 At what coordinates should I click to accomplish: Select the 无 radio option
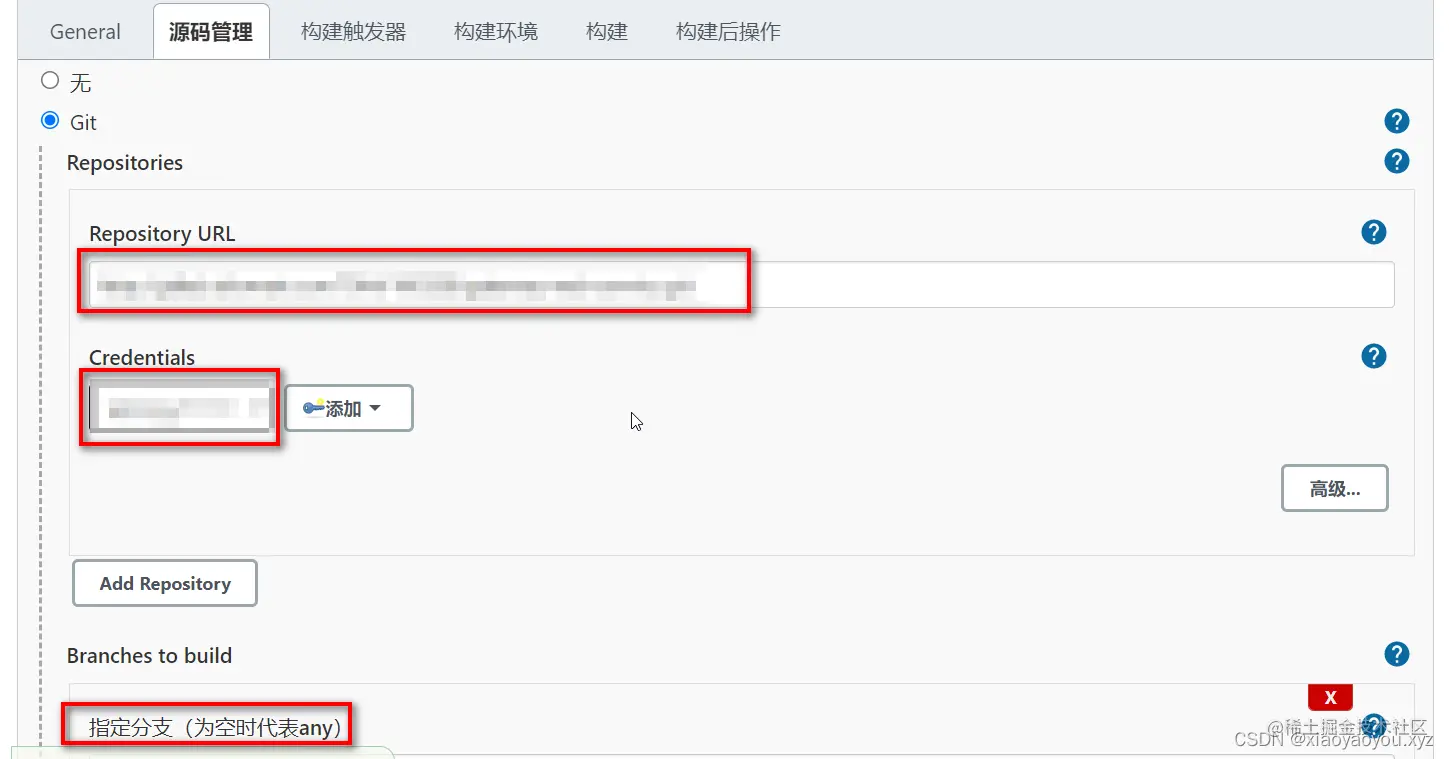50,80
